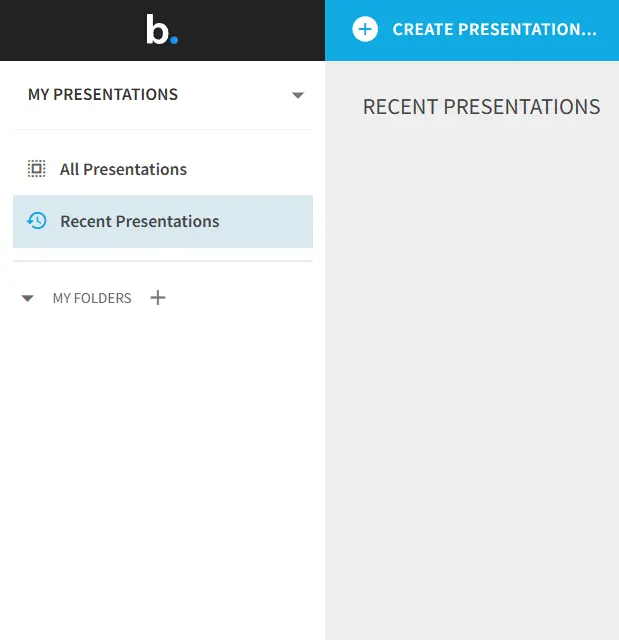Image resolution: width=619 pixels, height=640 pixels.
Task: Add a new folder with plus icon
Action: [x=158, y=298]
